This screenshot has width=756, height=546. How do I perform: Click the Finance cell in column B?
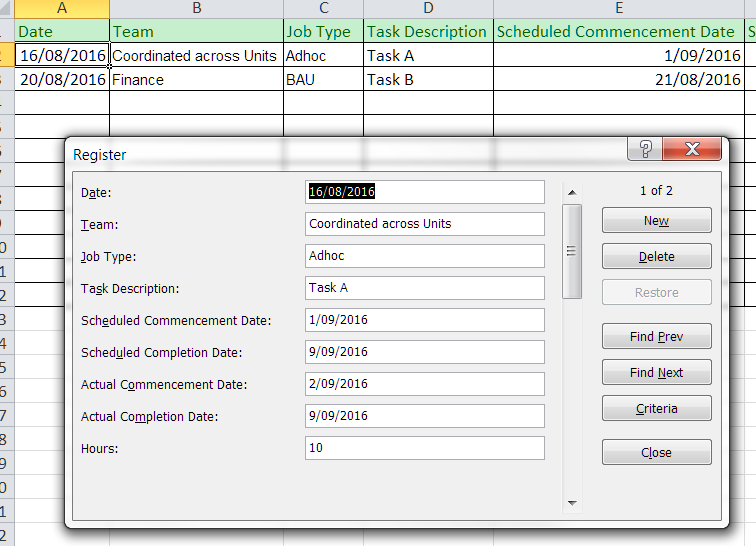[x=196, y=80]
